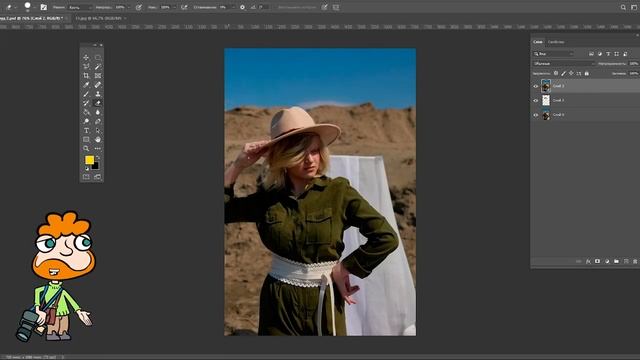Open the brush preset picker in options bar

coord(29,7)
